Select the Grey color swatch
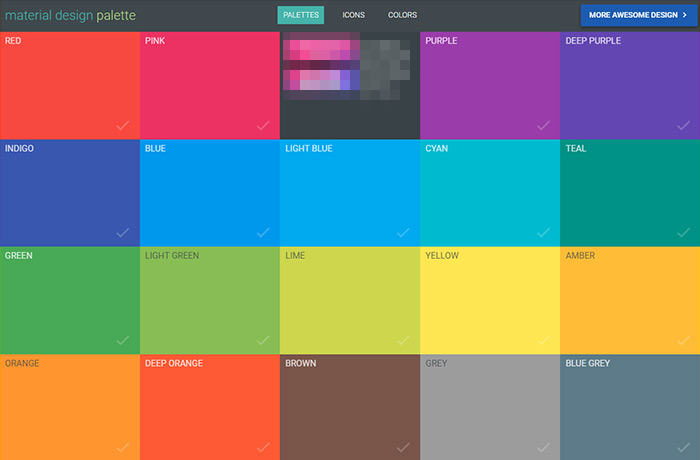This screenshot has height=460, width=700. point(490,407)
